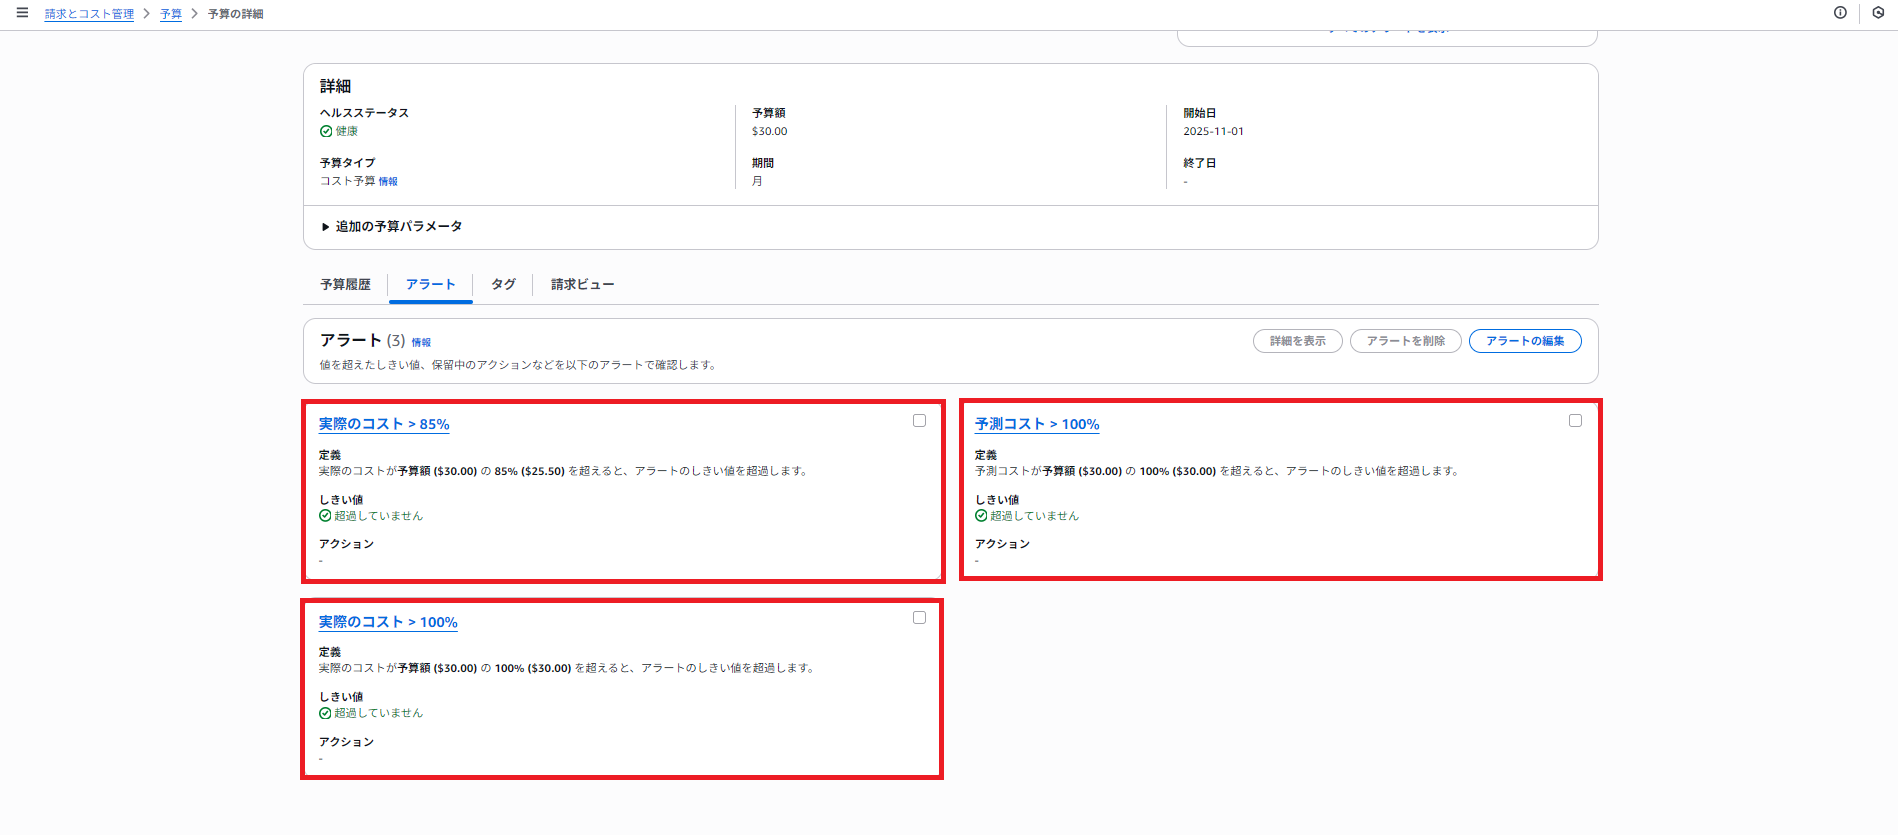This screenshot has width=1898, height=835.
Task: Go to 請求とコスト管理 breadcrumb link
Action: (89, 14)
